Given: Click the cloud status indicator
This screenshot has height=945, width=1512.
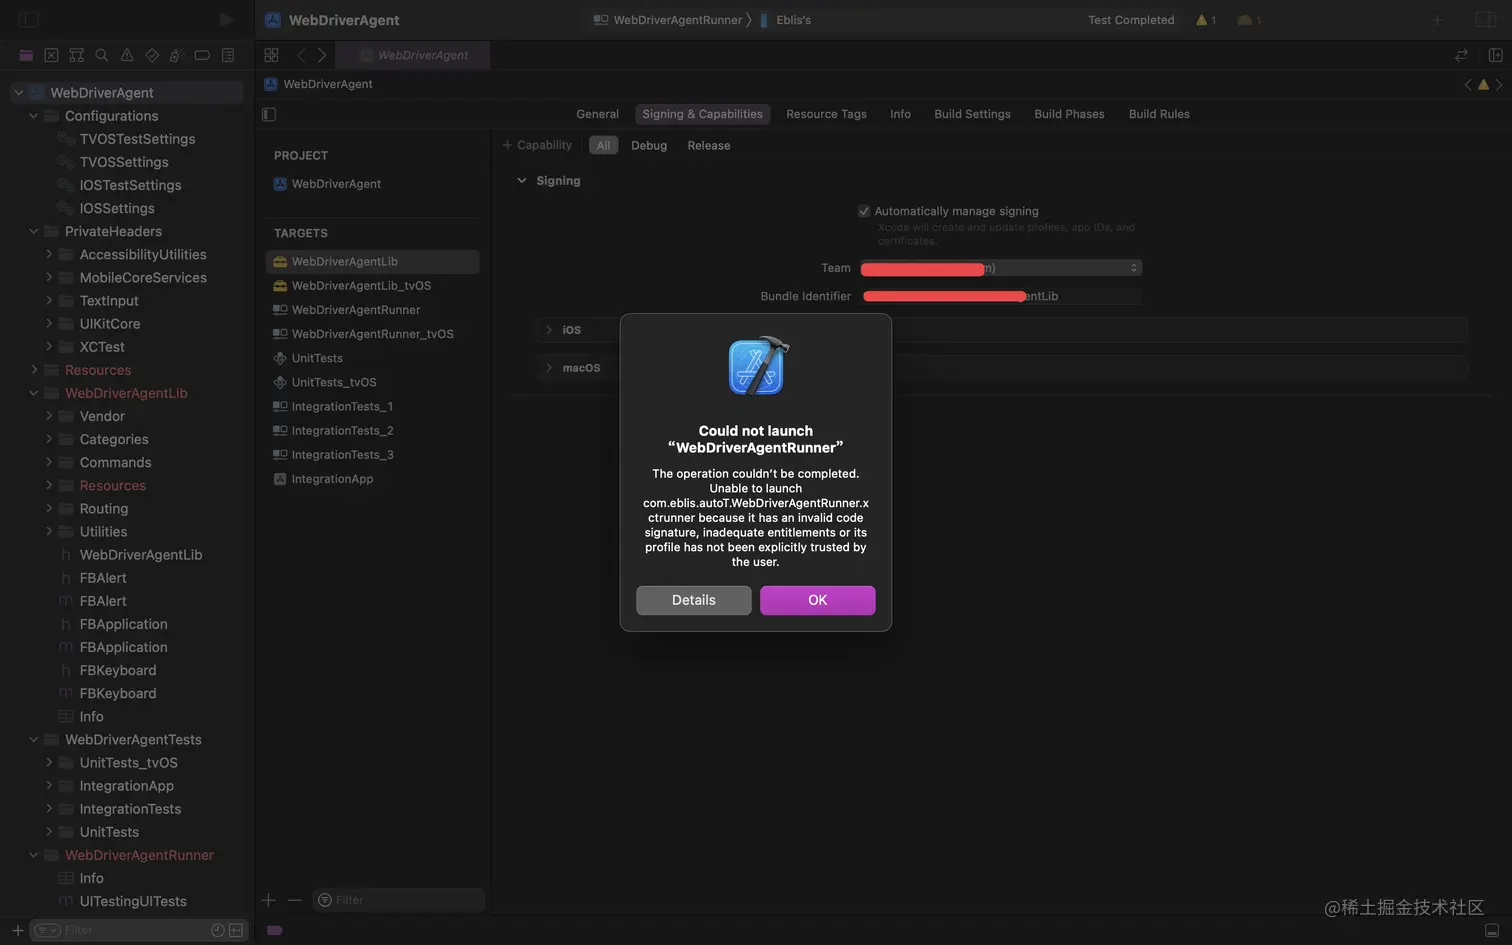Looking at the screenshot, I should pyautogui.click(x=1249, y=20).
